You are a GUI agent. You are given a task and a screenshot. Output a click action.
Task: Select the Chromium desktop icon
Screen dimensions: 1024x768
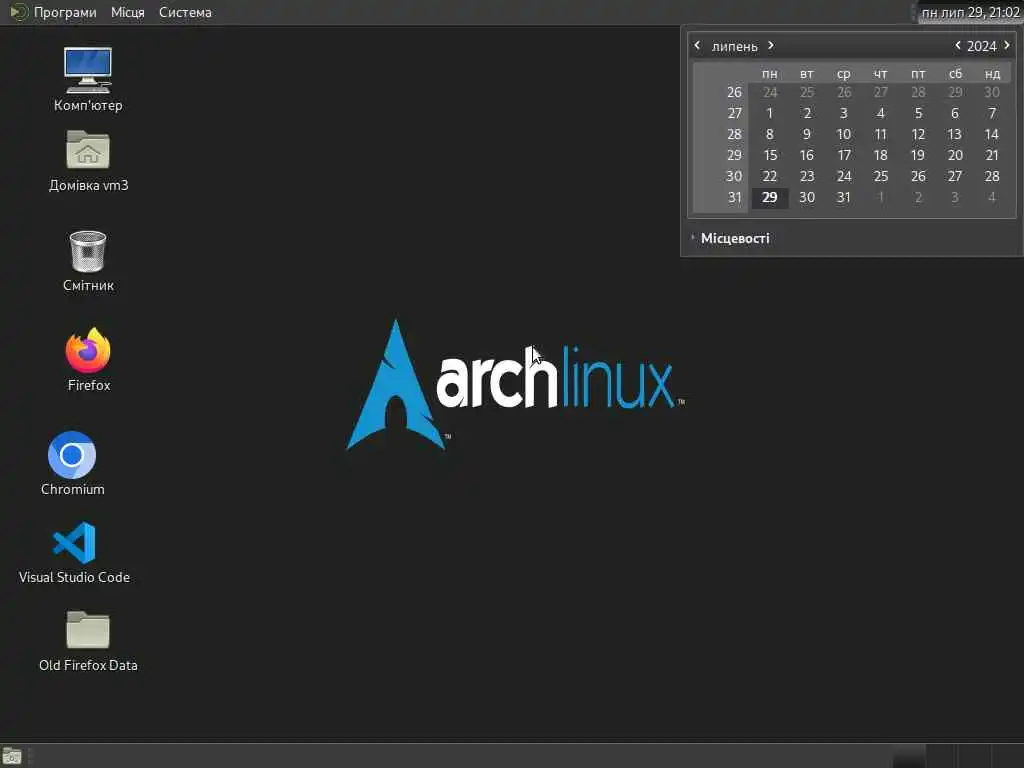pyautogui.click(x=72, y=464)
